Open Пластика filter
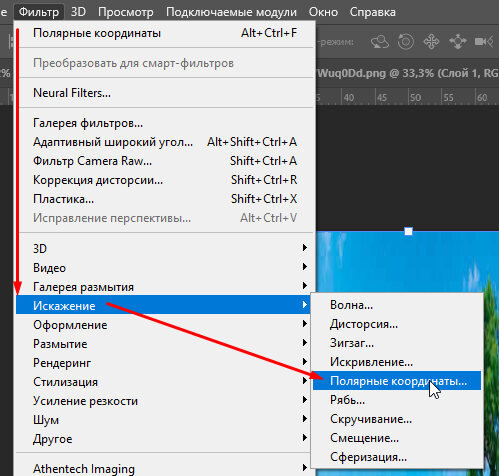 (x=165, y=199)
